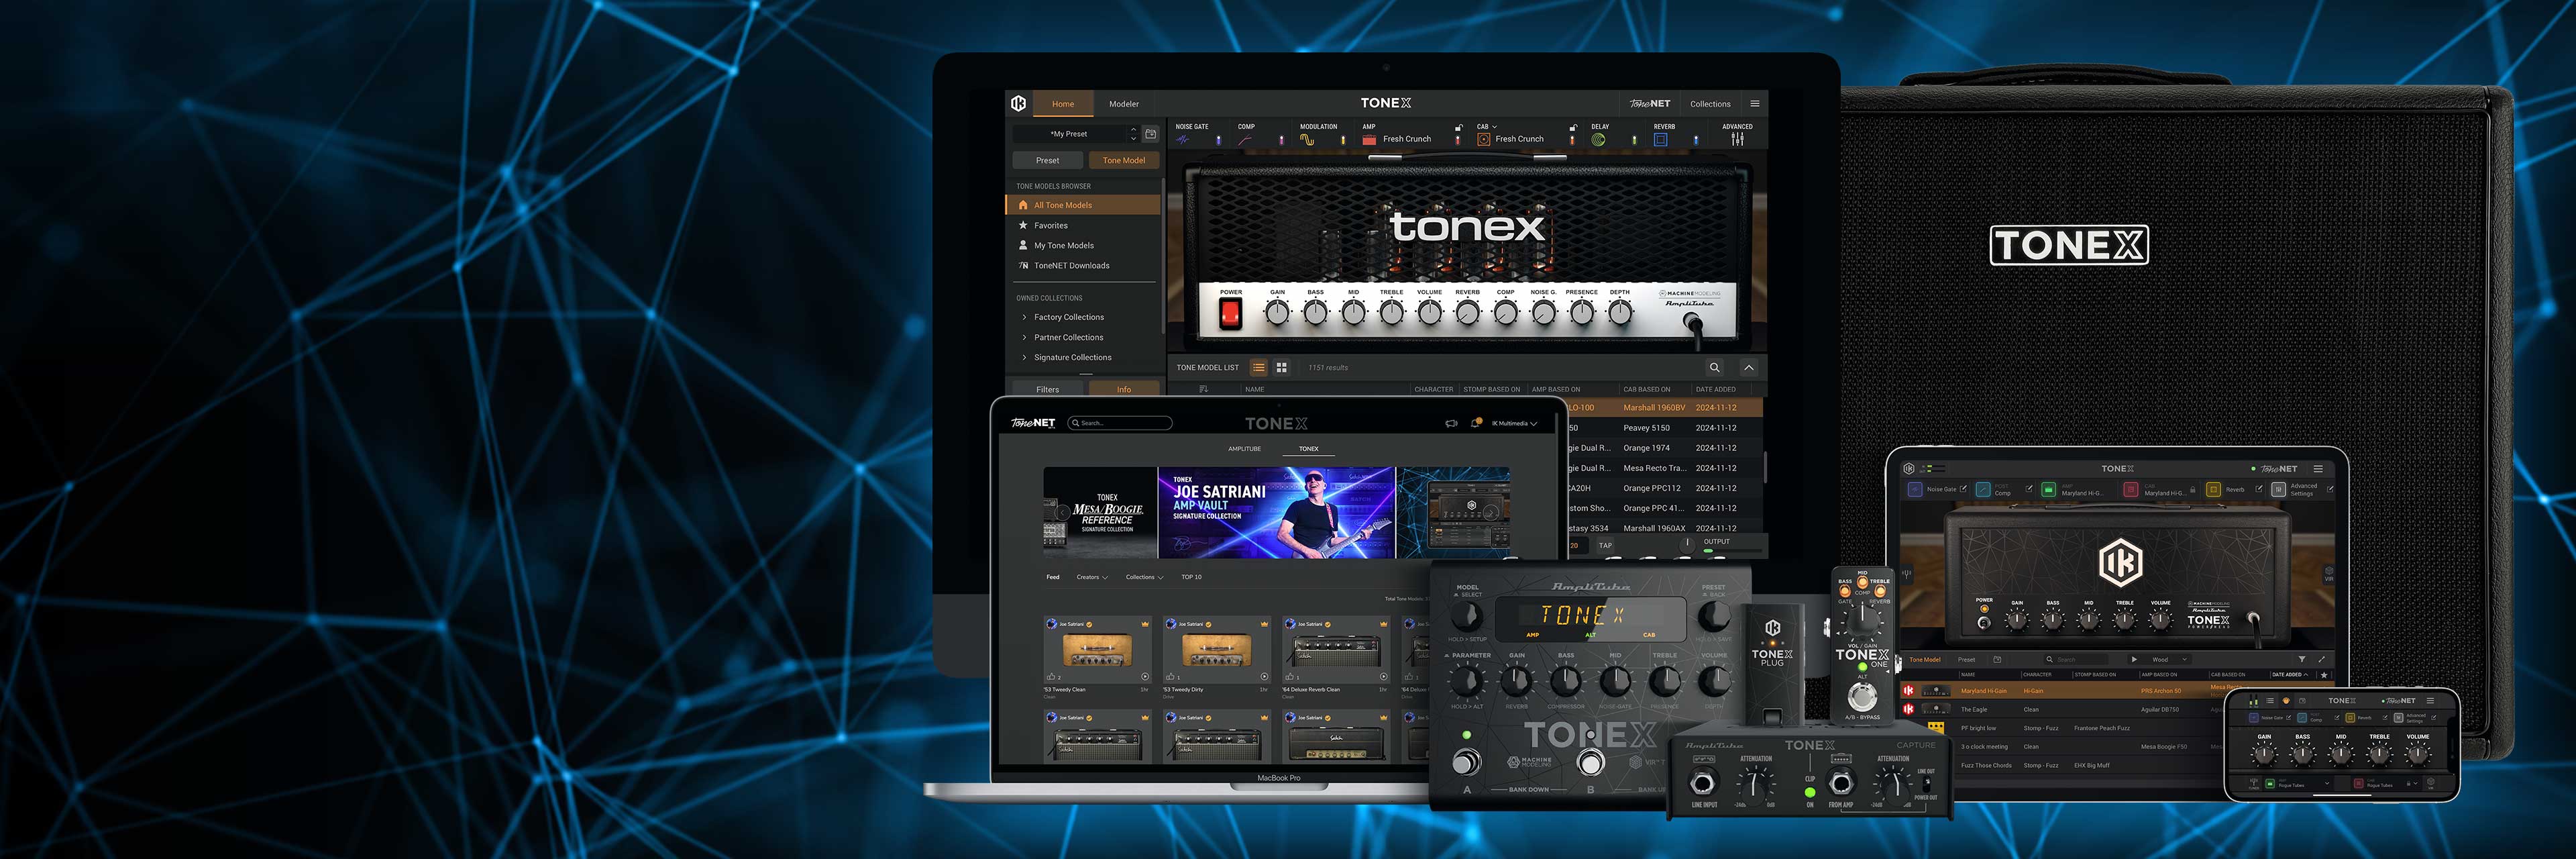Click the save preset icon beside My Preset
This screenshot has height=859, width=2576.
coord(1151,134)
